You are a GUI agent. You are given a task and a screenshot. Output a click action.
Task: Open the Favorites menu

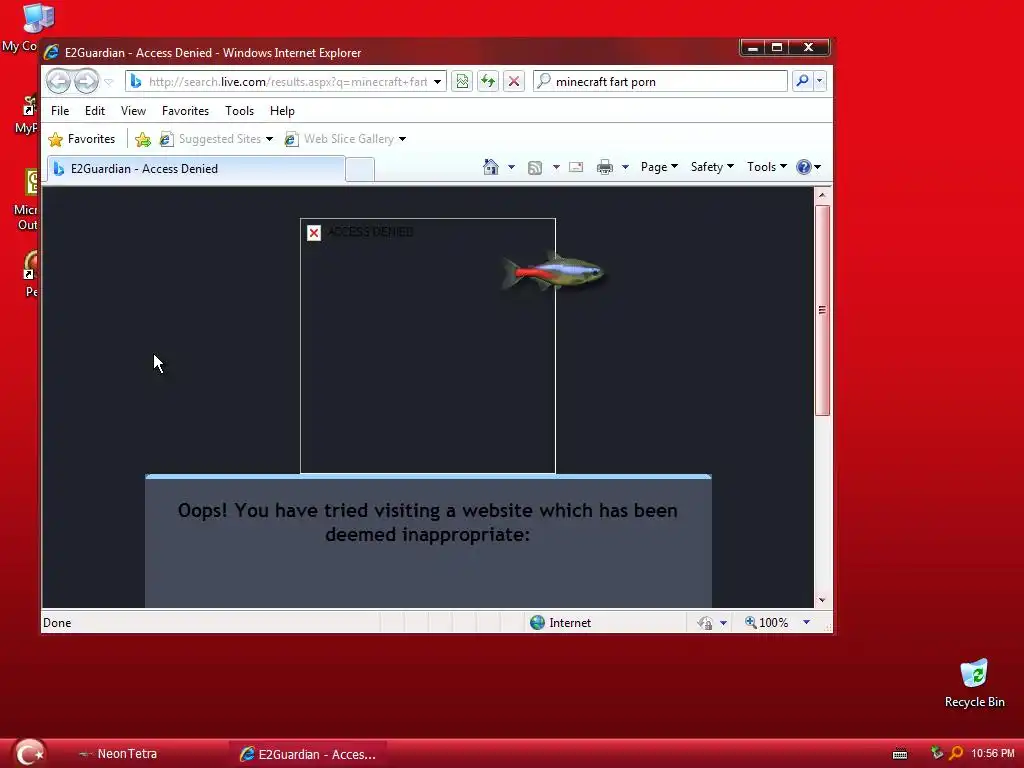pyautogui.click(x=185, y=111)
